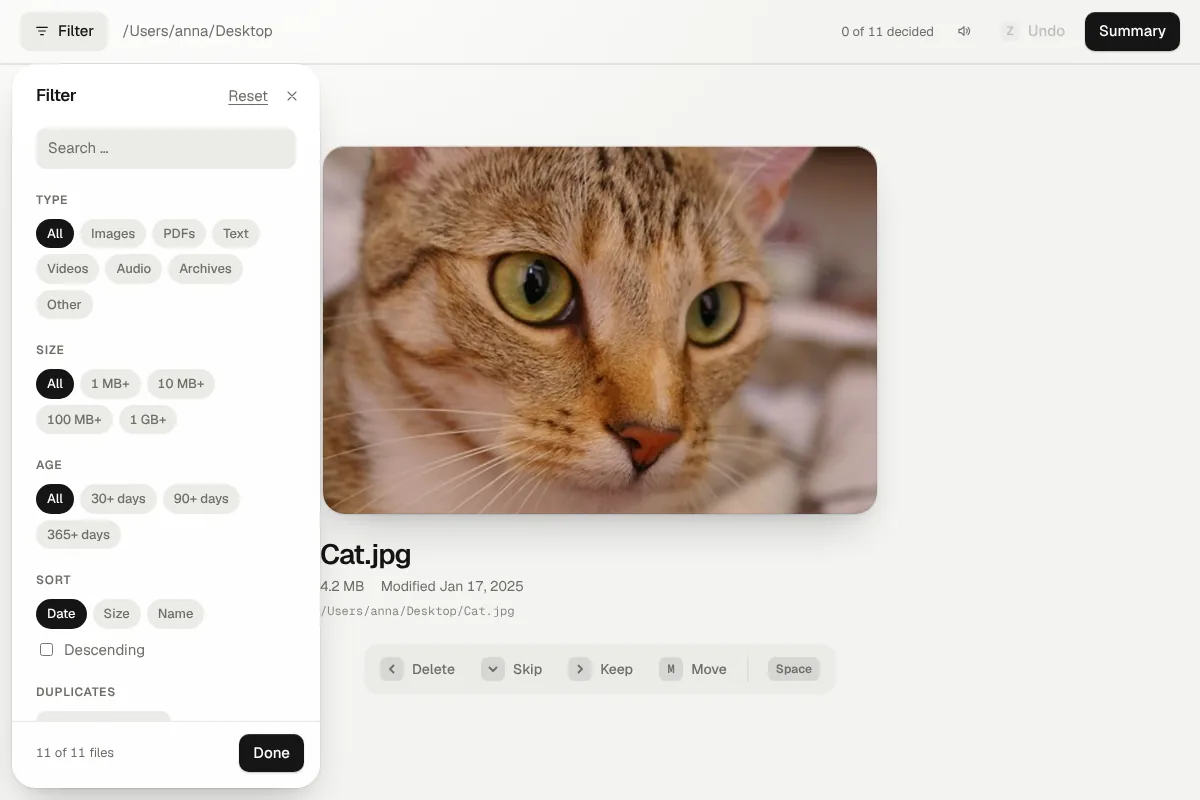The image size is (1200, 800).
Task: Toggle the sound speaker icon
Action: coord(964,31)
